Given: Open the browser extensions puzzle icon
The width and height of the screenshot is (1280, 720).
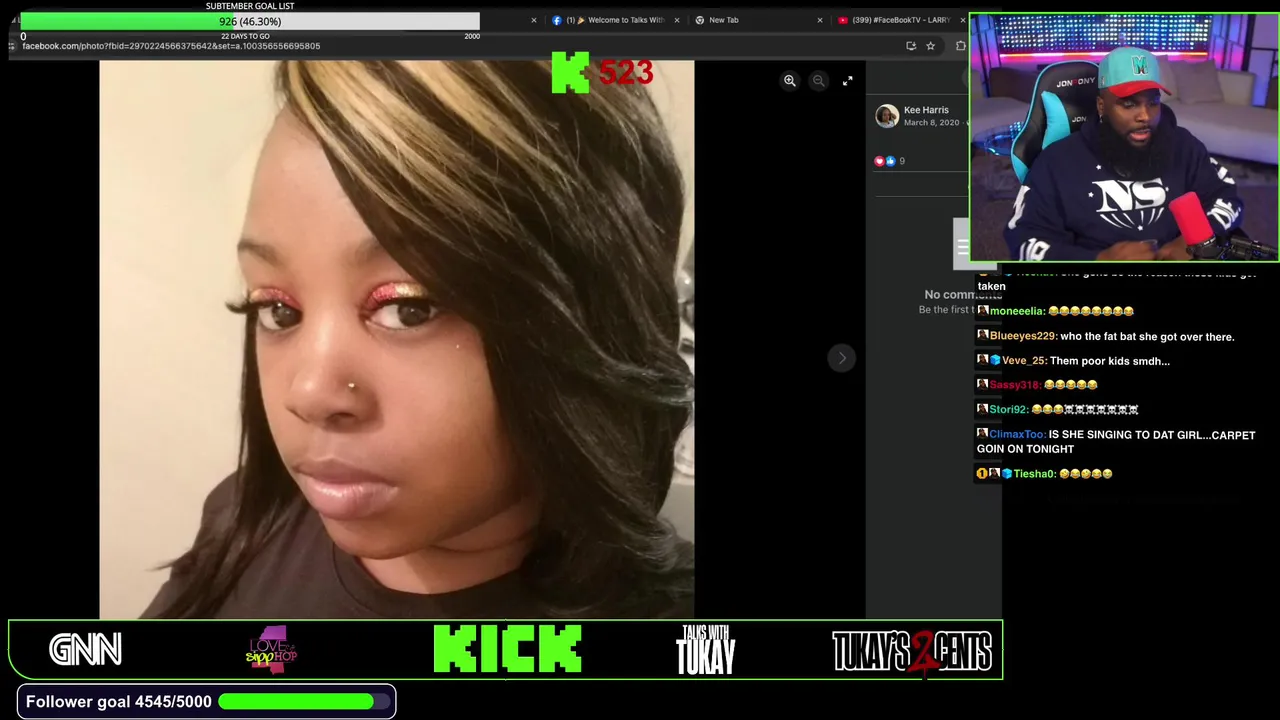Looking at the screenshot, I should [x=961, y=46].
